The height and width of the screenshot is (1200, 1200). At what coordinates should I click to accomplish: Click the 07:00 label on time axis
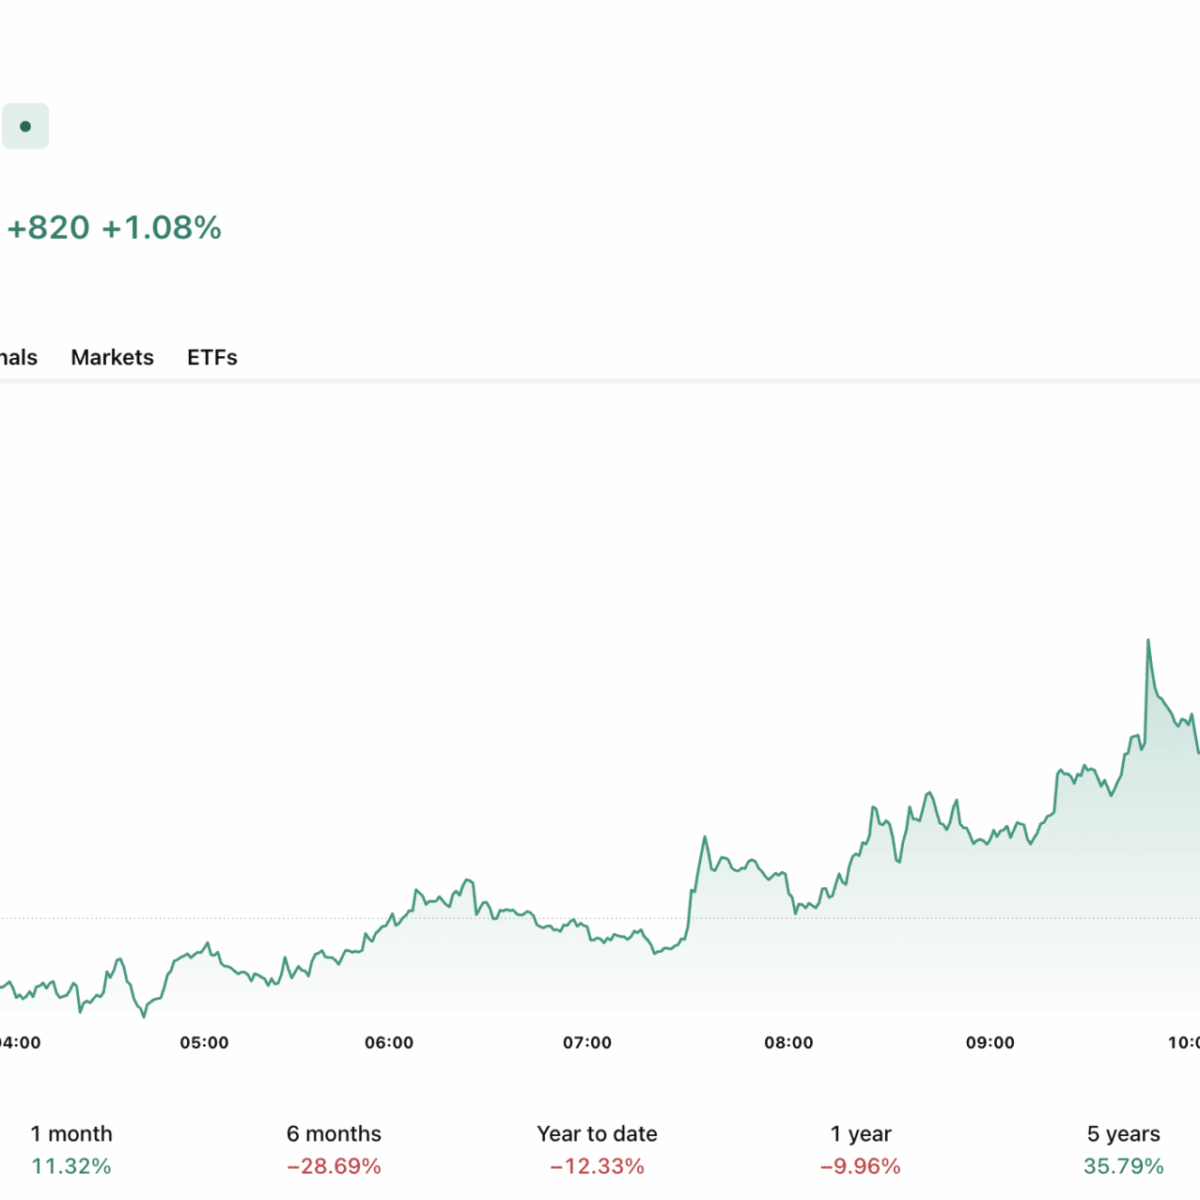[587, 1043]
